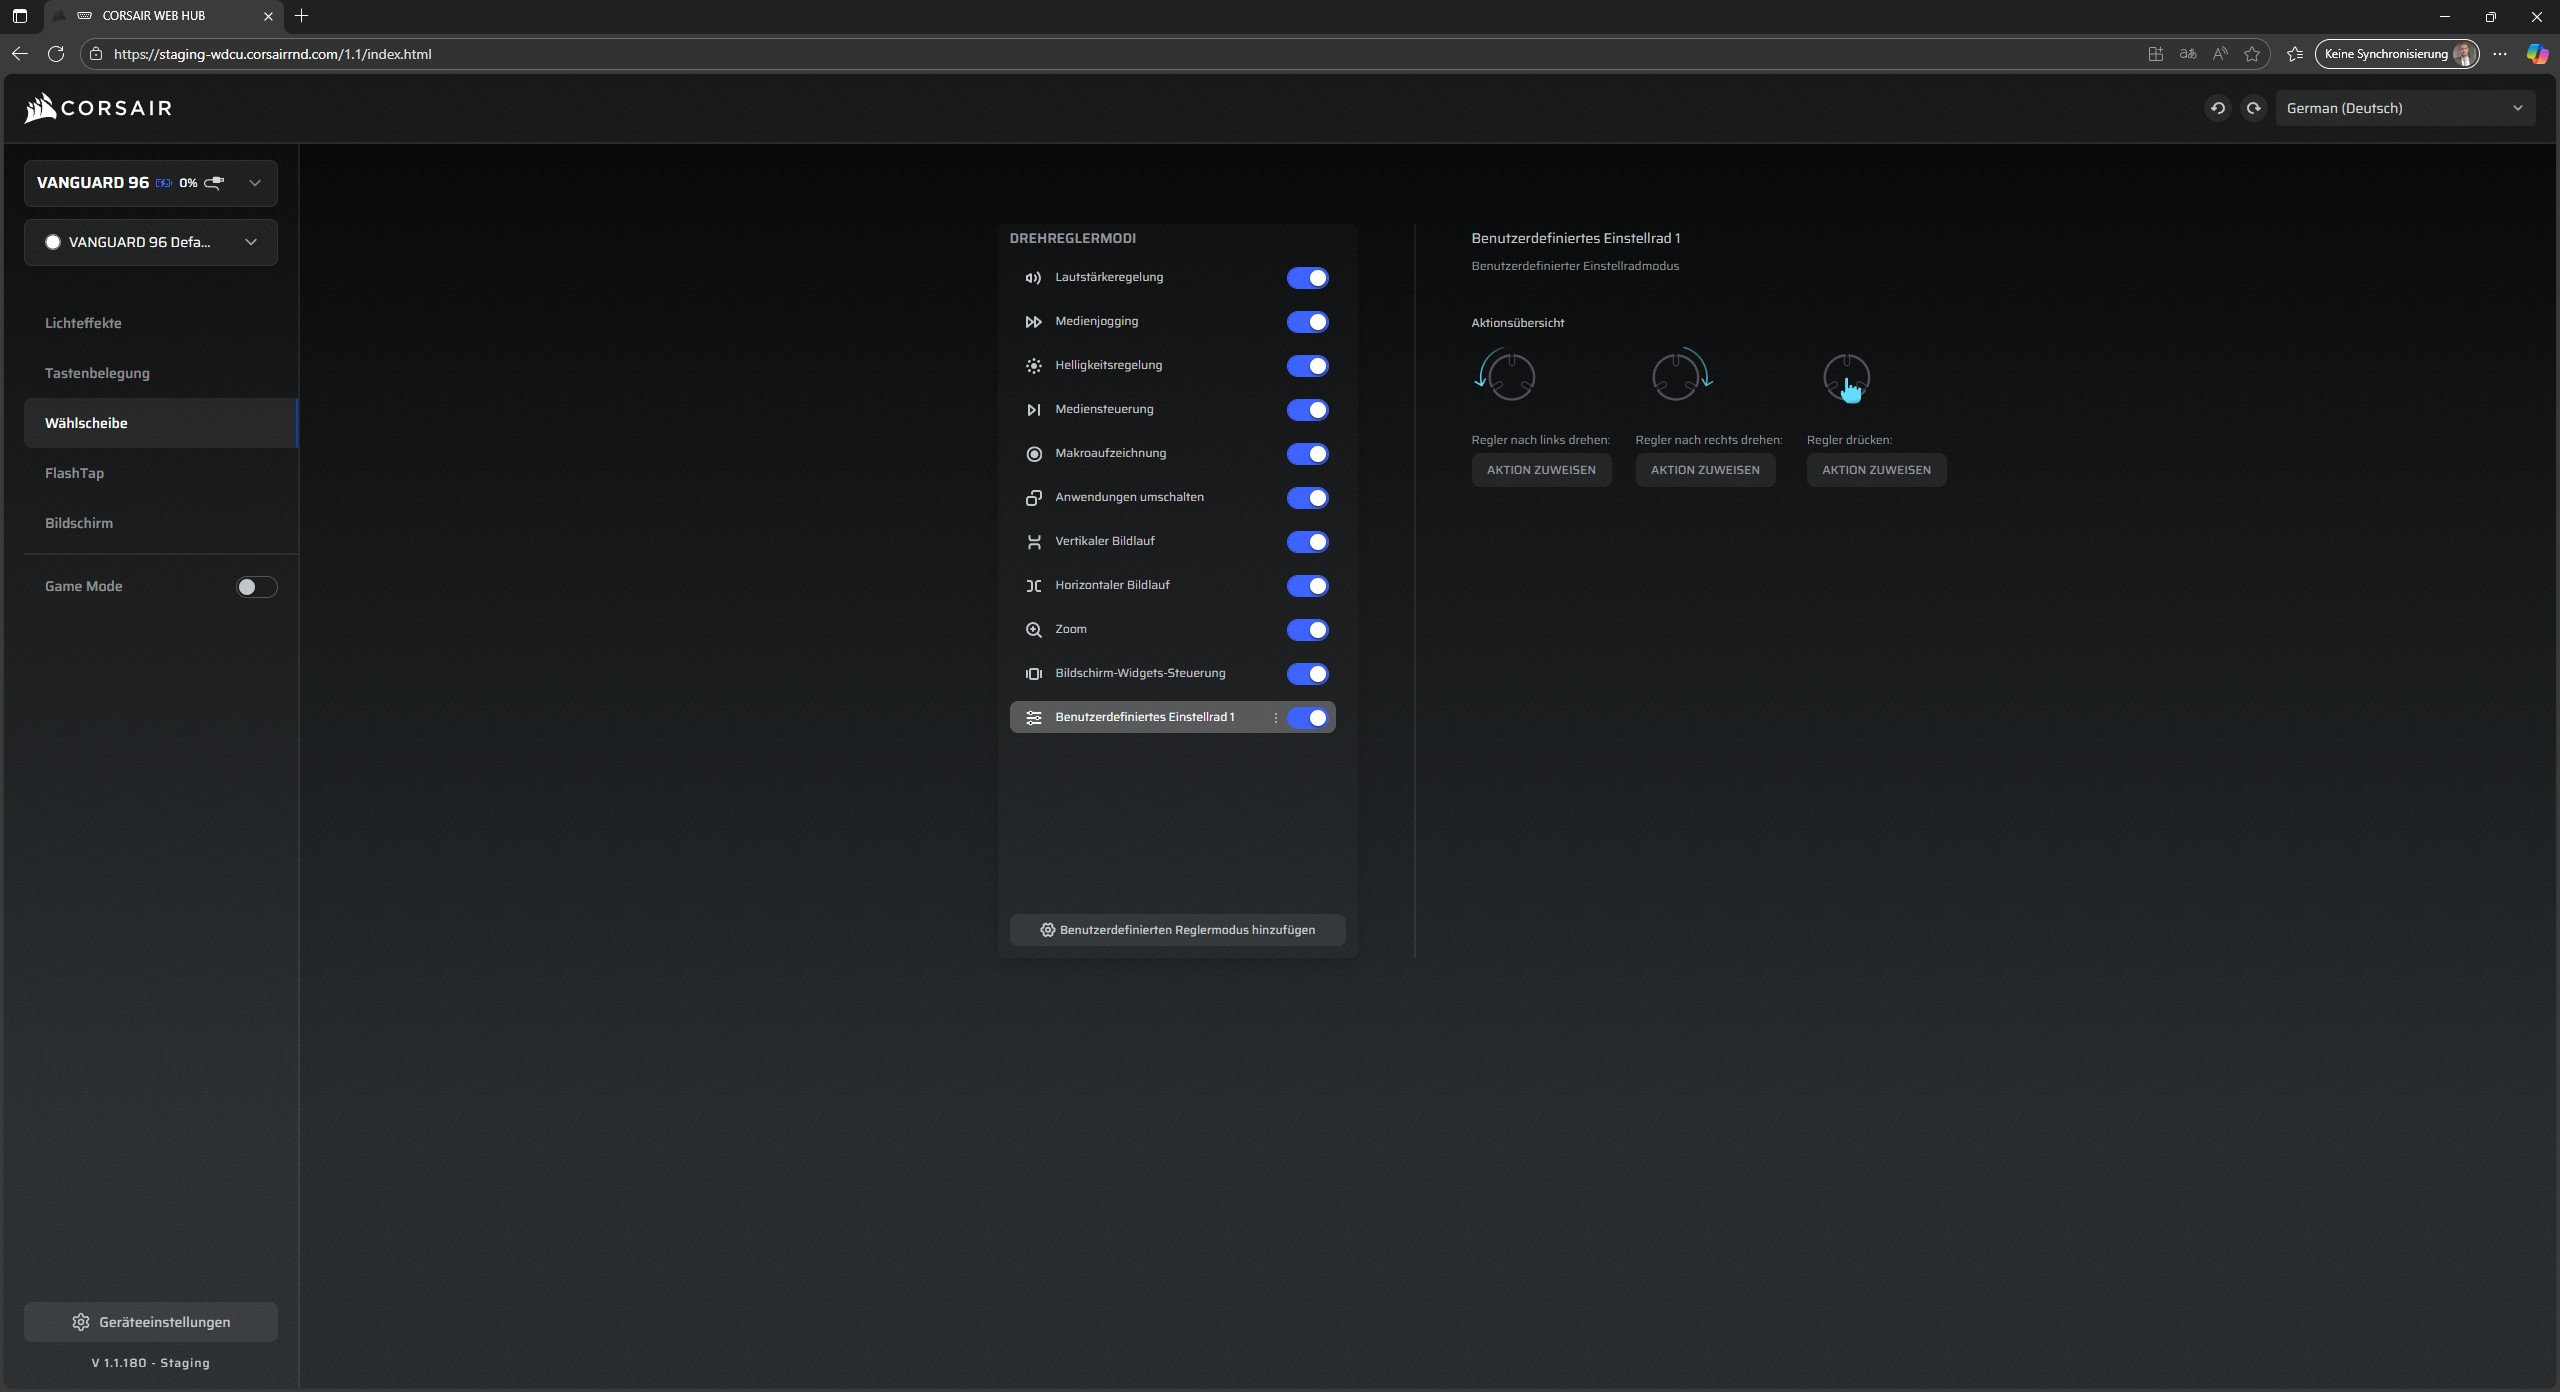Viewport: 2560px width, 1392px height.
Task: Click the Lautstärkeregelung speaker icon
Action: point(1034,278)
